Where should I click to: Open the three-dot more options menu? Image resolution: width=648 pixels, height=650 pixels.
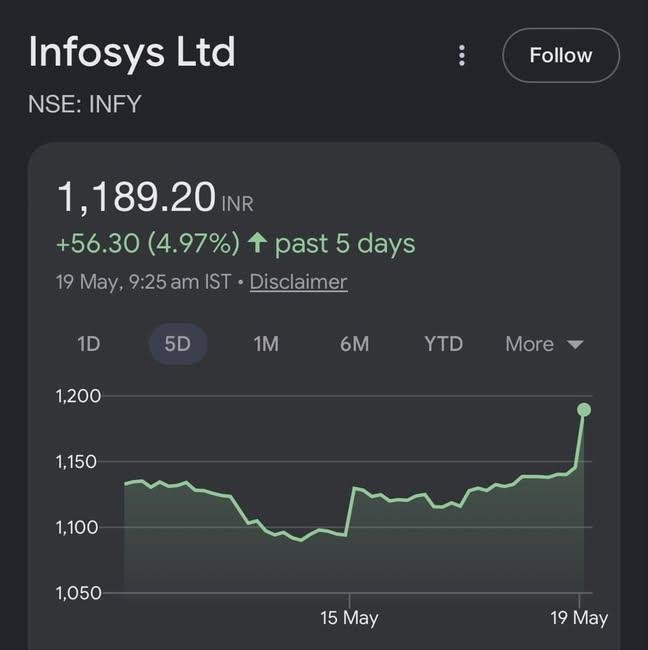[462, 55]
